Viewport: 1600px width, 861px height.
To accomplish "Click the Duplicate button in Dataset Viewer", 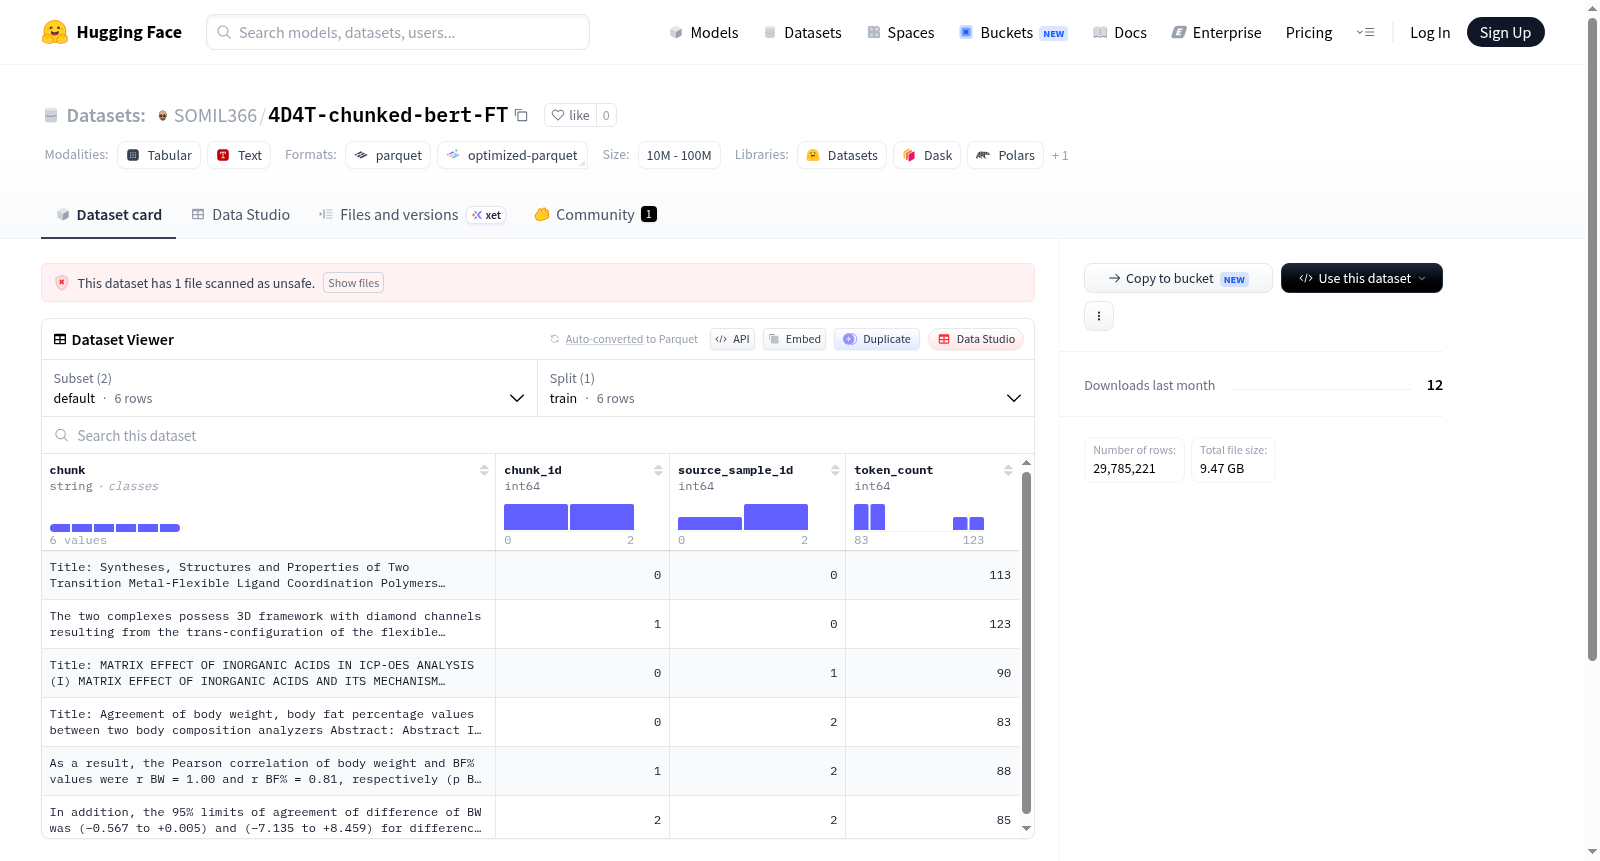I will tap(877, 339).
